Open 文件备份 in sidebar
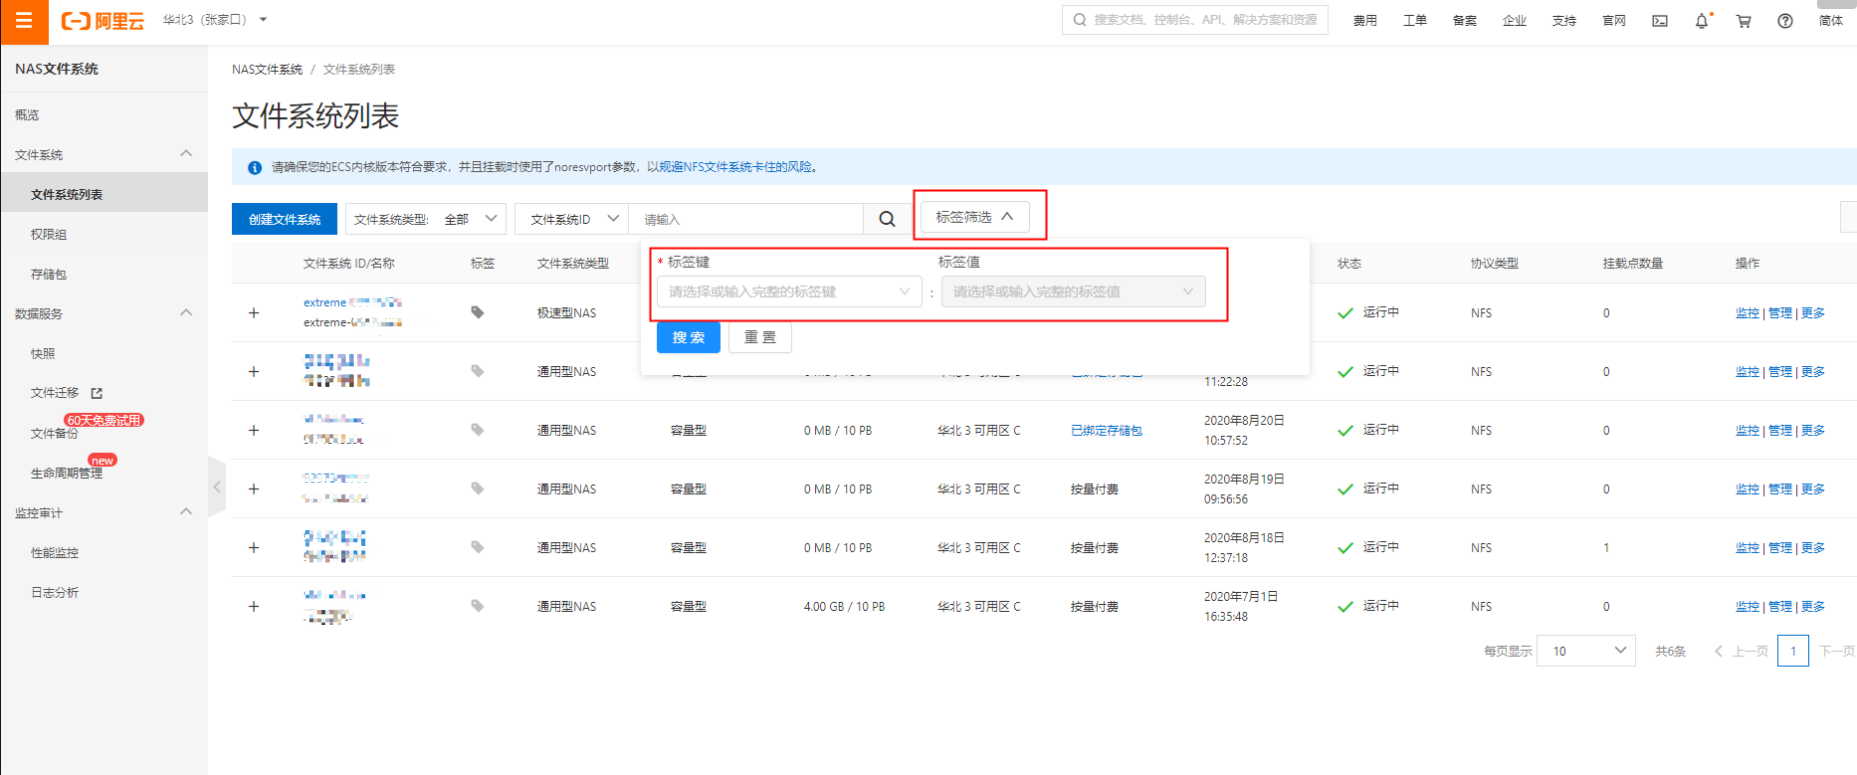Viewport: 1857px width, 775px height. click(55, 433)
